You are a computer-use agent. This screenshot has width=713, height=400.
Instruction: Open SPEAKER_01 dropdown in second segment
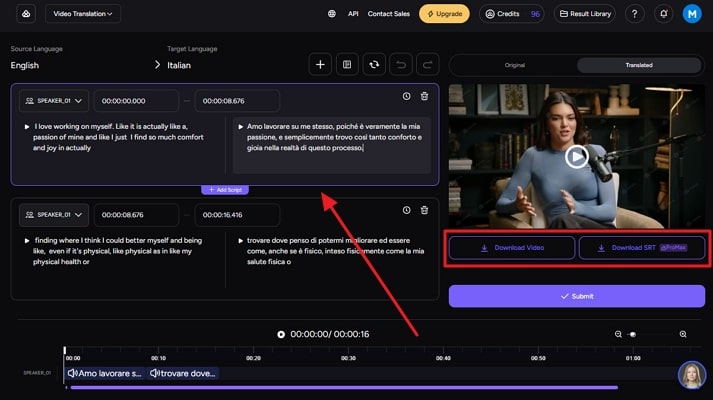click(x=54, y=215)
